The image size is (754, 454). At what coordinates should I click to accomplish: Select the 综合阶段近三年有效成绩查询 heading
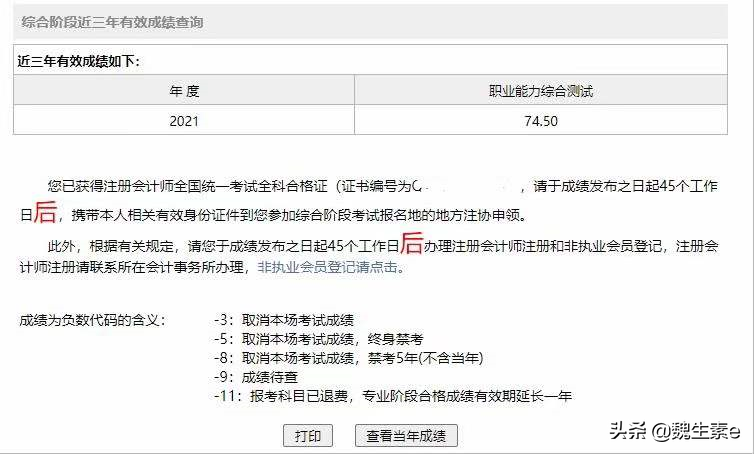click(112, 22)
